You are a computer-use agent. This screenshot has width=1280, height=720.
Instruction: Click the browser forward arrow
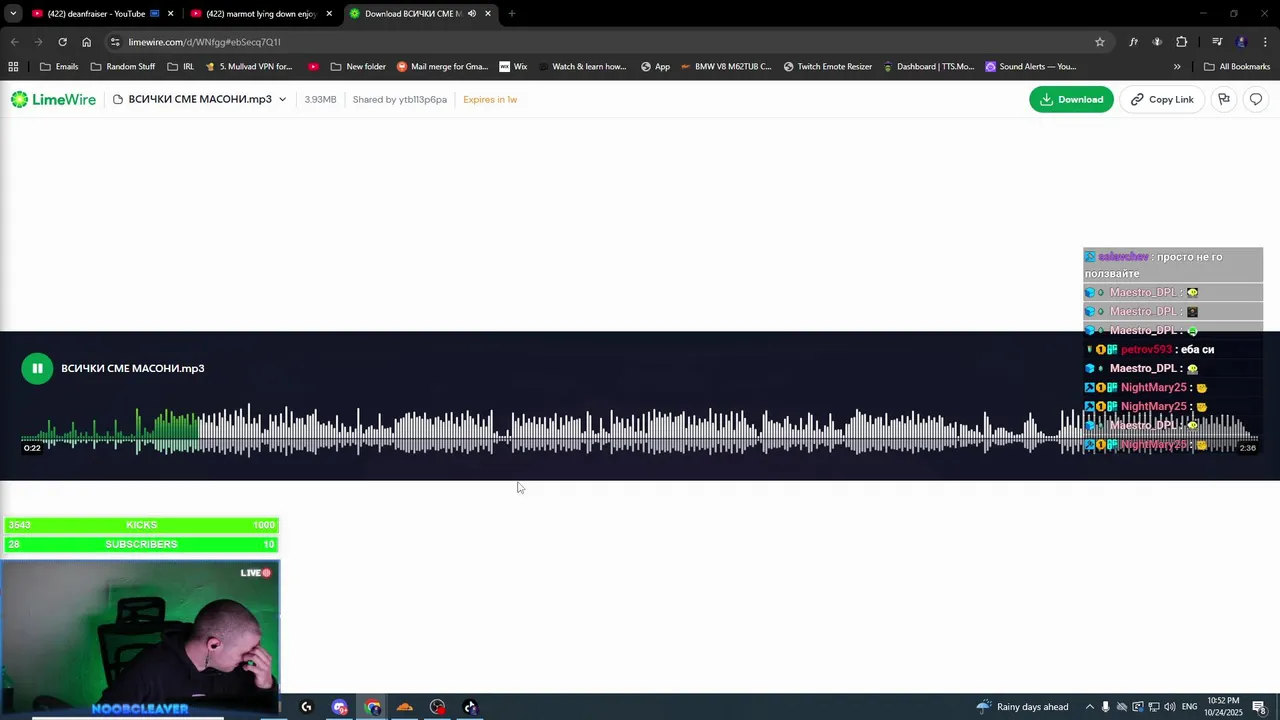click(38, 42)
